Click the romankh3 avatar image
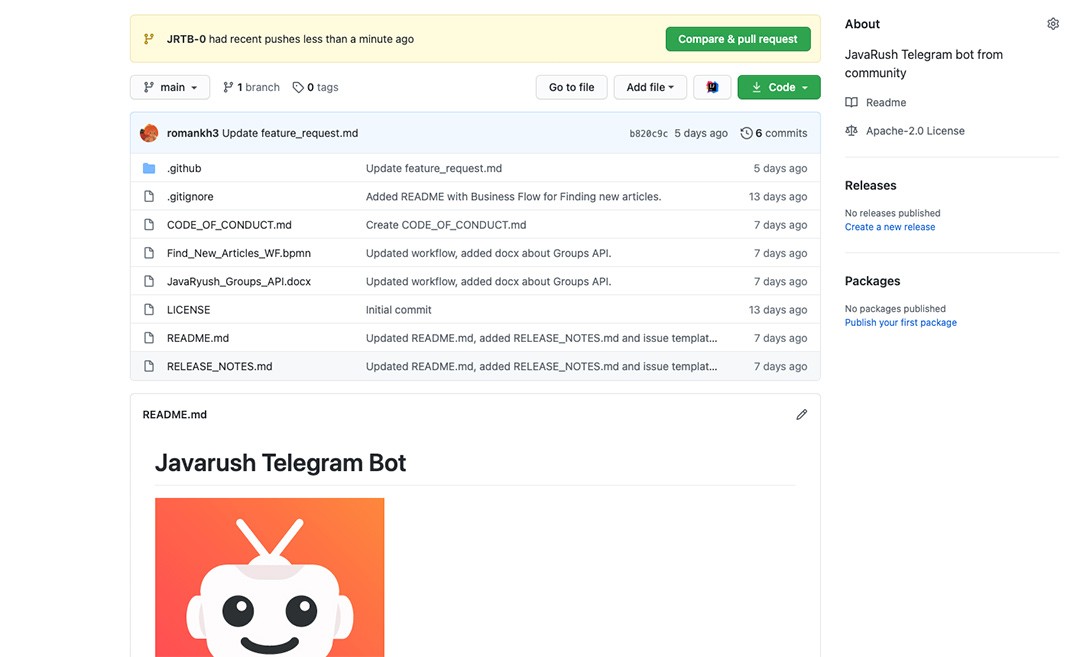The image size is (1080, 657). click(149, 133)
